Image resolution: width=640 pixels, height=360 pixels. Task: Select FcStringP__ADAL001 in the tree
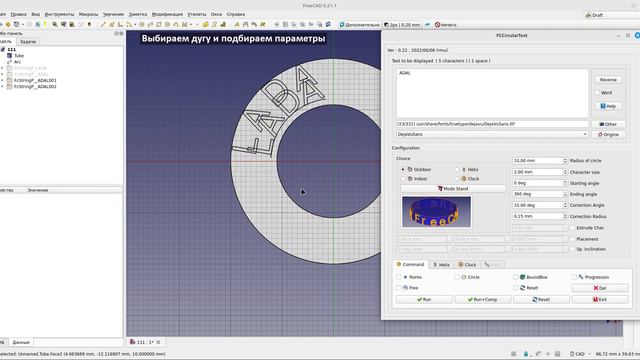[35, 80]
